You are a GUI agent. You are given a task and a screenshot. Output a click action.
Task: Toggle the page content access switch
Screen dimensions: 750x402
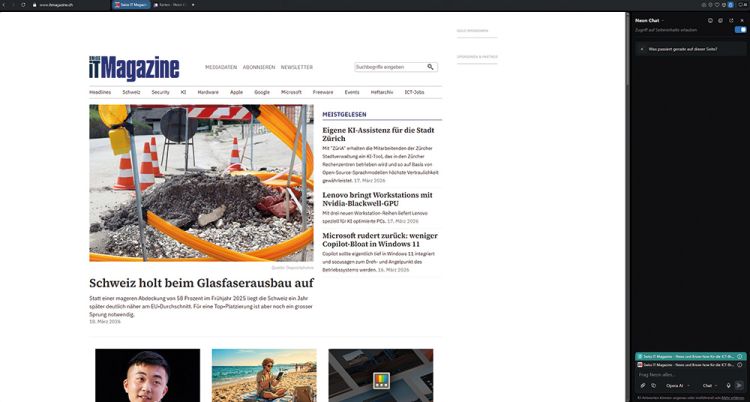[740, 31]
